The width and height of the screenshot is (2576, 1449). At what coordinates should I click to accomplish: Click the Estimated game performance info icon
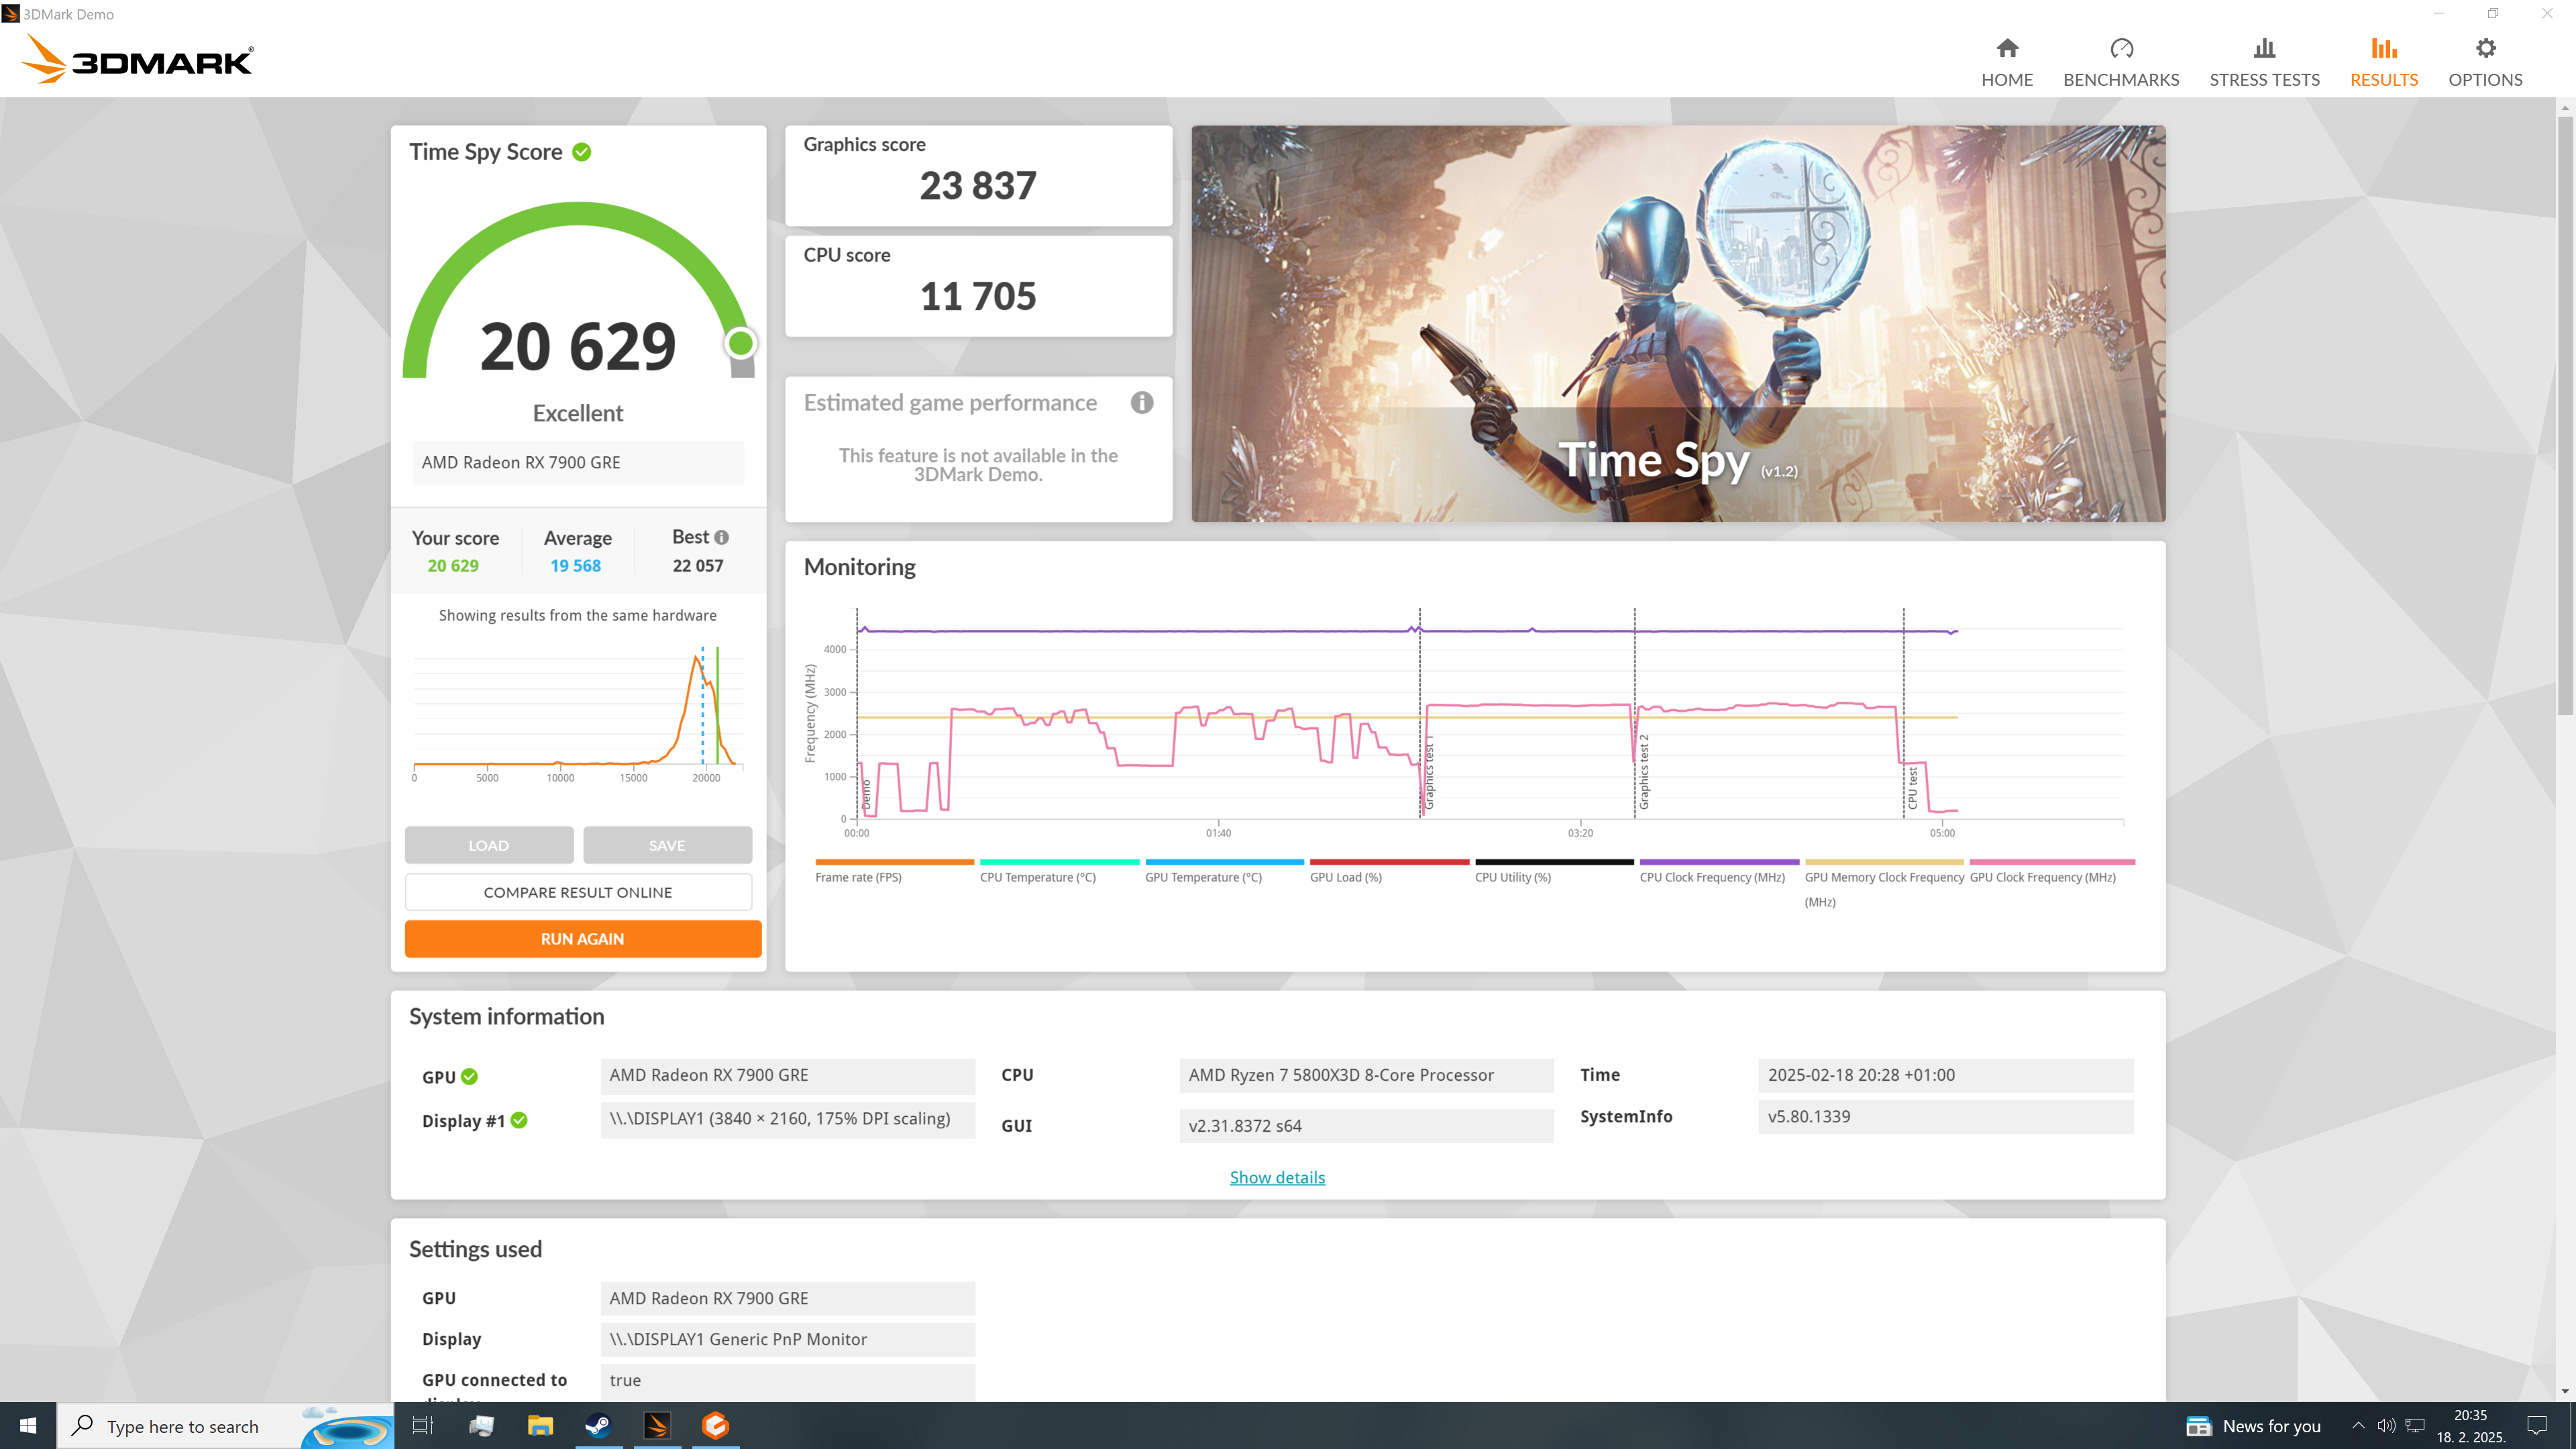[x=1141, y=403]
